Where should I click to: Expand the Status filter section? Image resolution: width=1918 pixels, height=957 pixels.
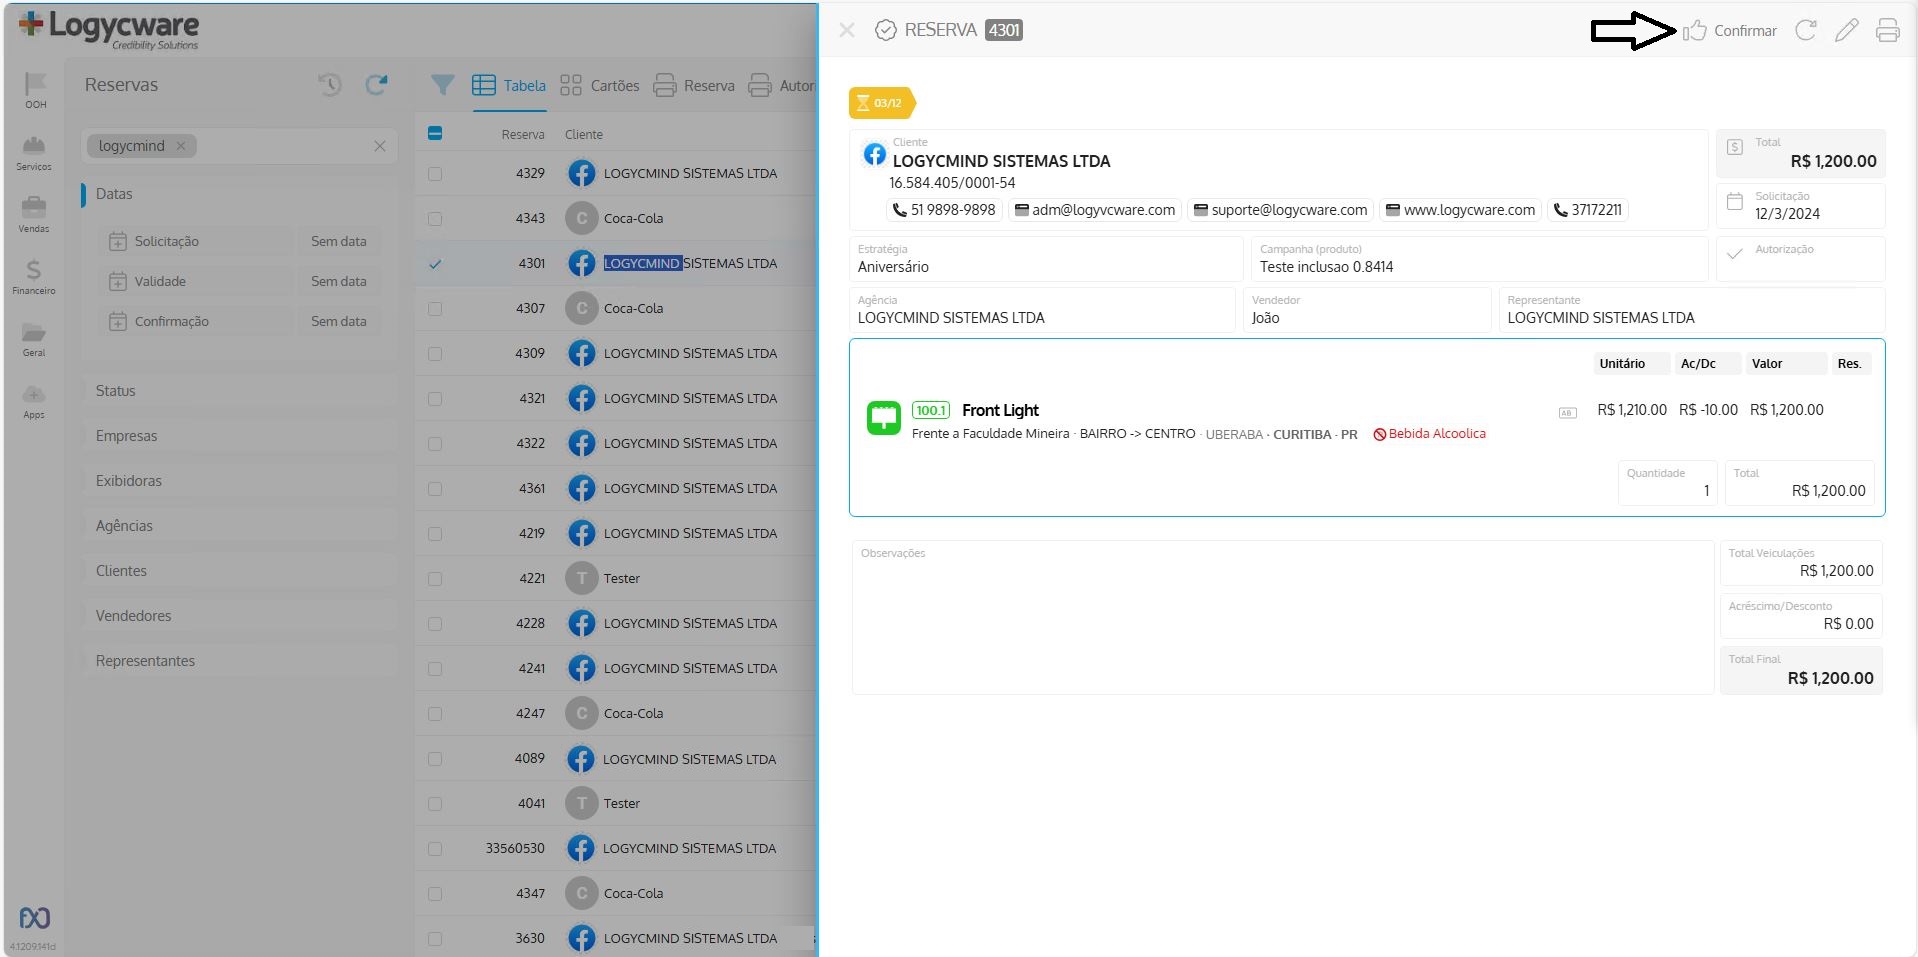click(240, 391)
